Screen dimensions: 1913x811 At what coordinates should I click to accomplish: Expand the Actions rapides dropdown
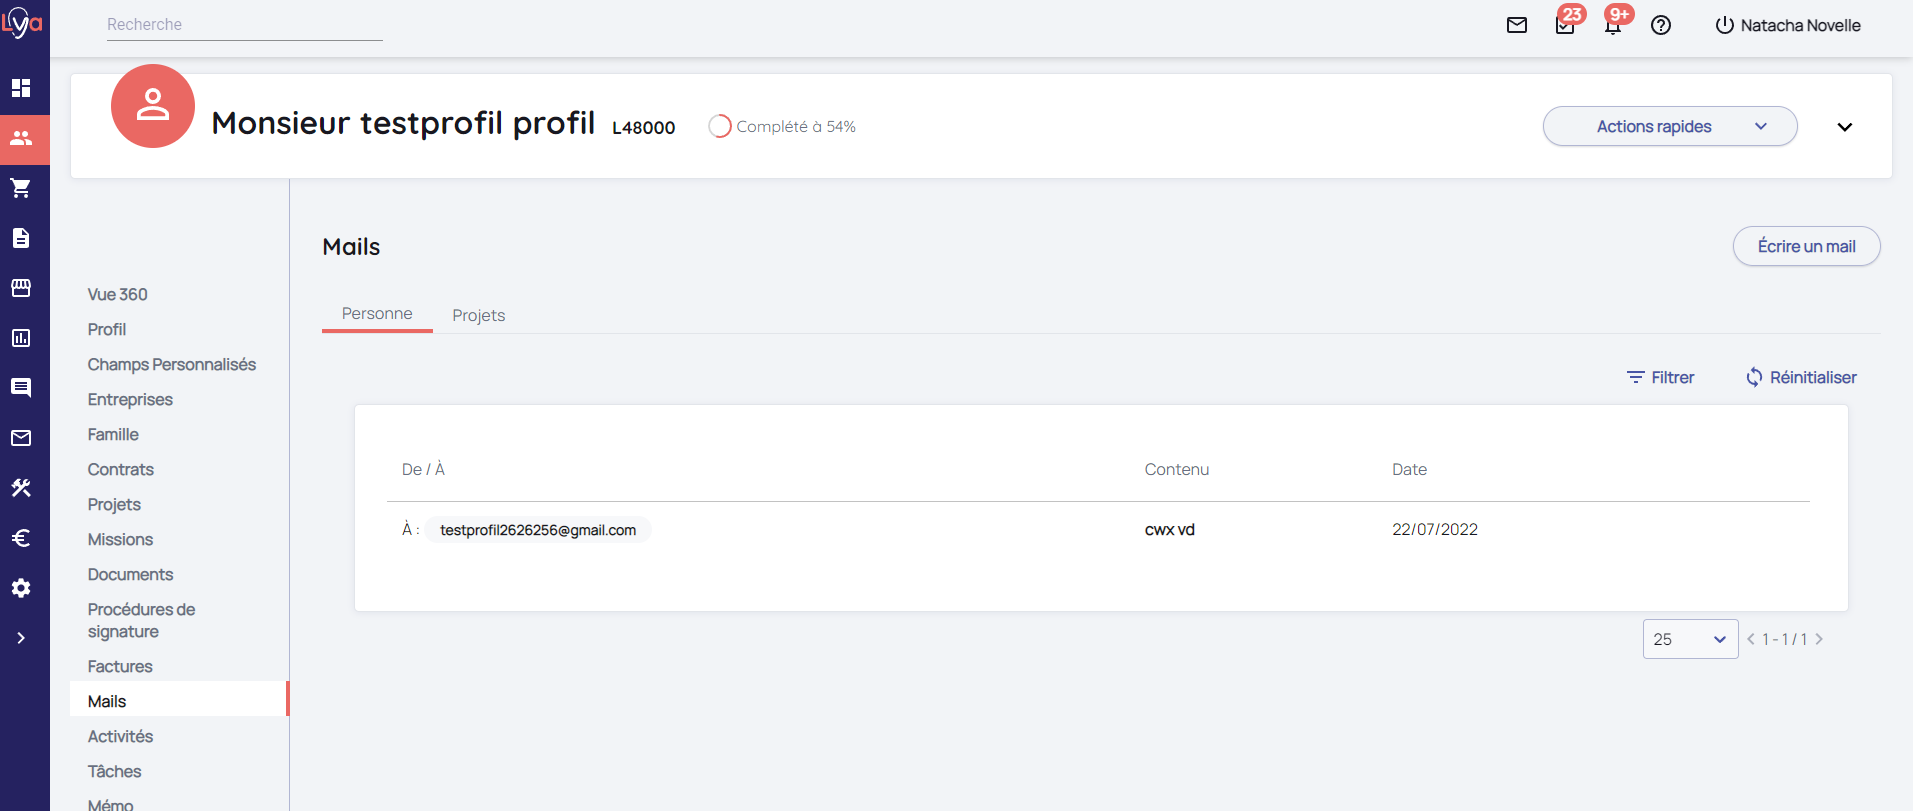click(x=1670, y=127)
